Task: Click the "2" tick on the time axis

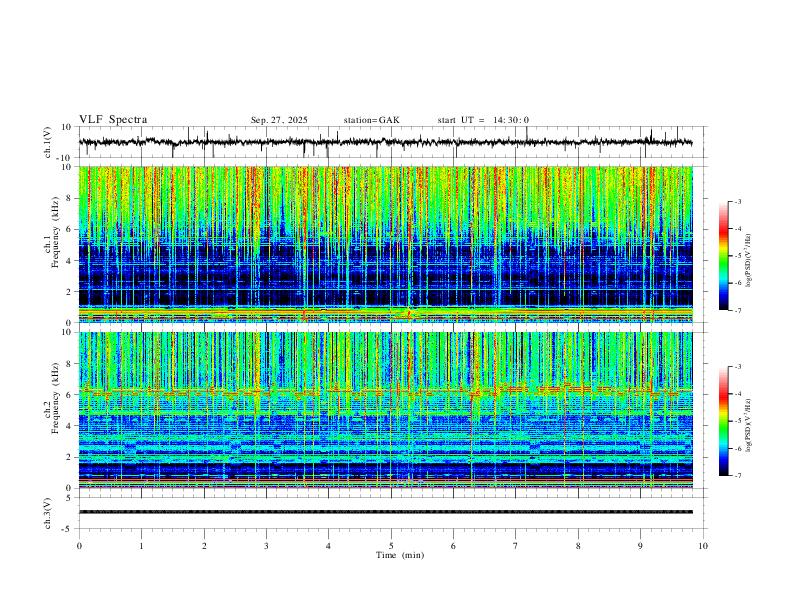Action: point(204,546)
